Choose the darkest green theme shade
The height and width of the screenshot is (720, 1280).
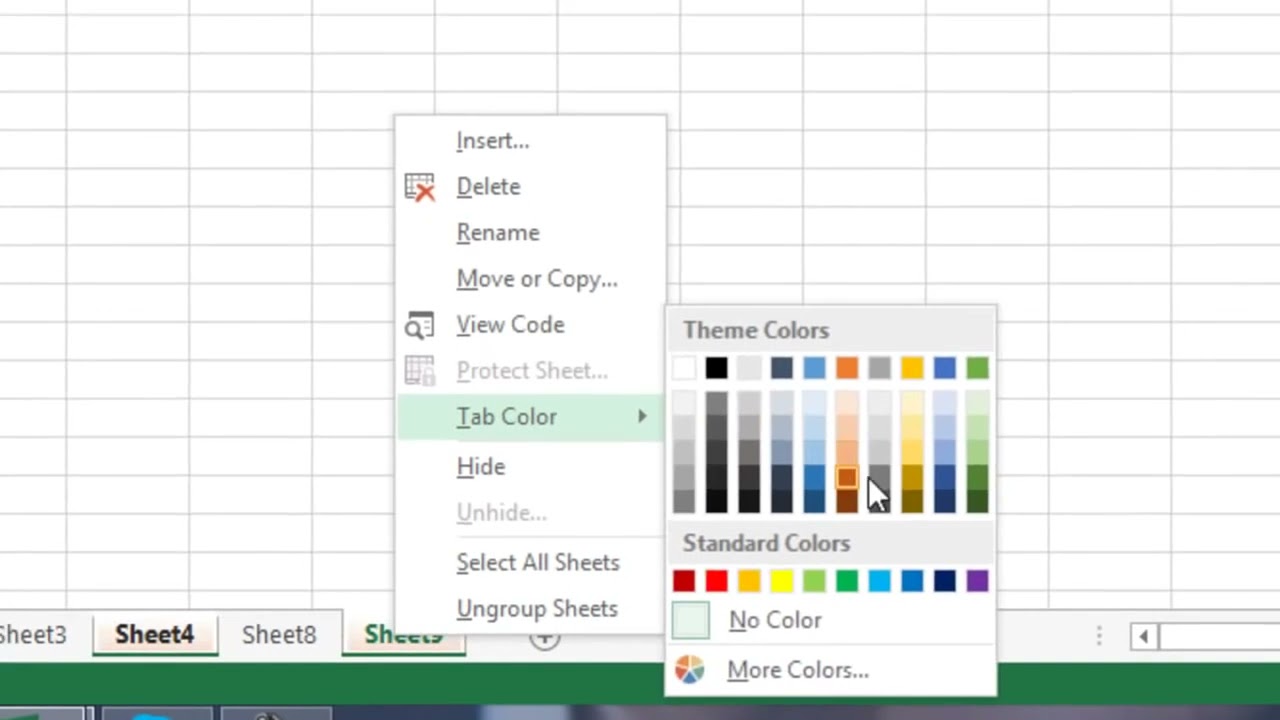(x=977, y=501)
